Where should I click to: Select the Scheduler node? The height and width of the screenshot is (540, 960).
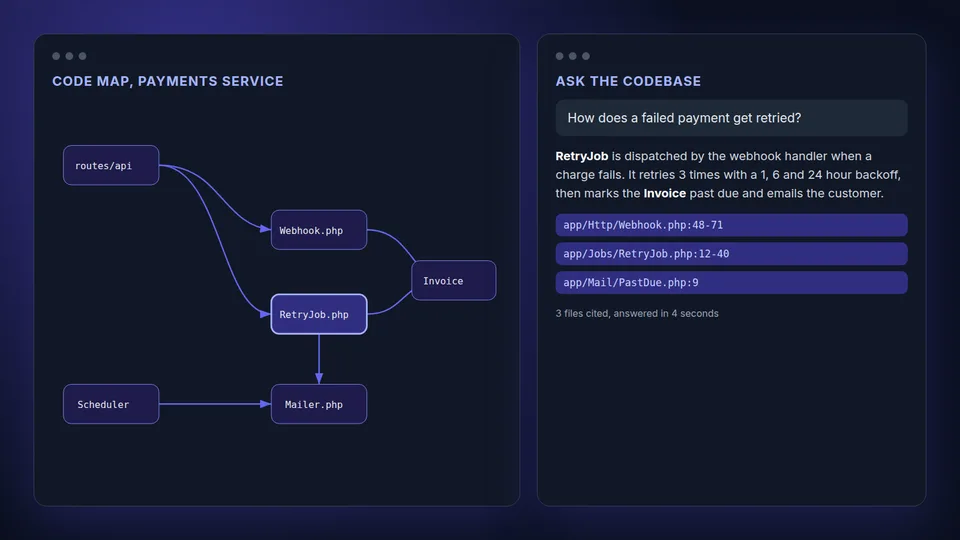(111, 404)
